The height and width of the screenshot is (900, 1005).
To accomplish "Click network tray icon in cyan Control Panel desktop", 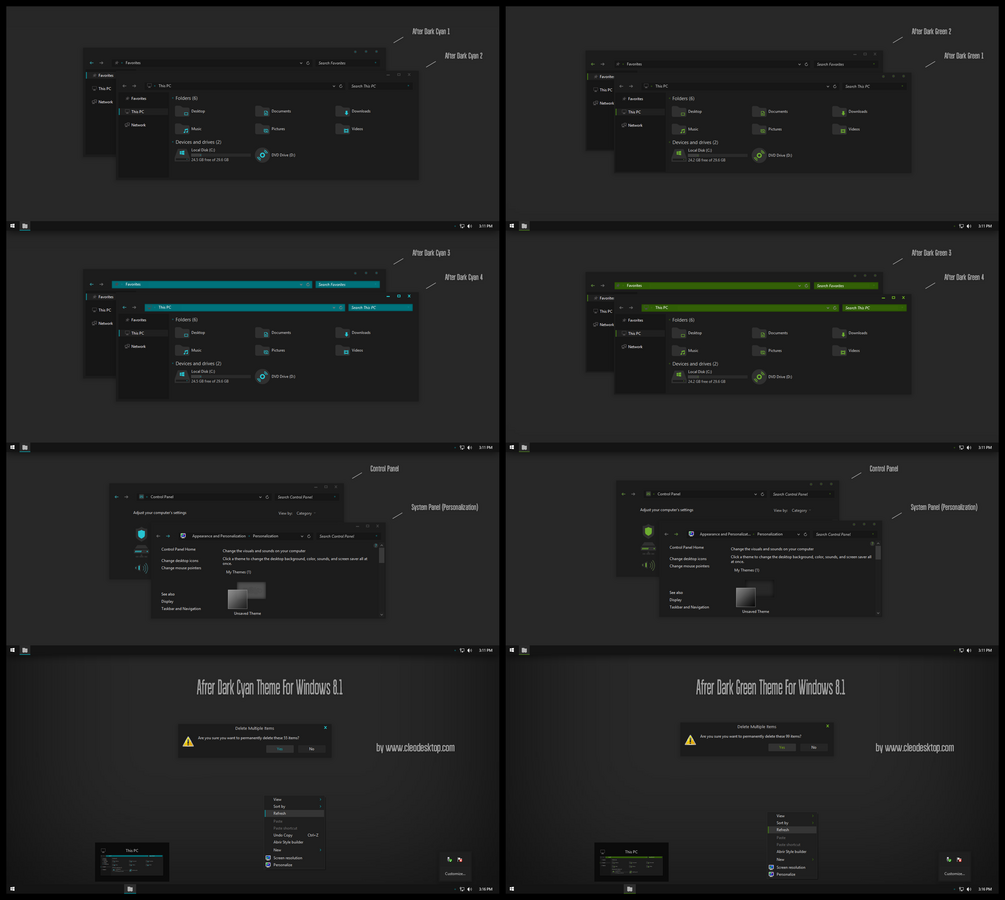I will pyautogui.click(x=462, y=650).
